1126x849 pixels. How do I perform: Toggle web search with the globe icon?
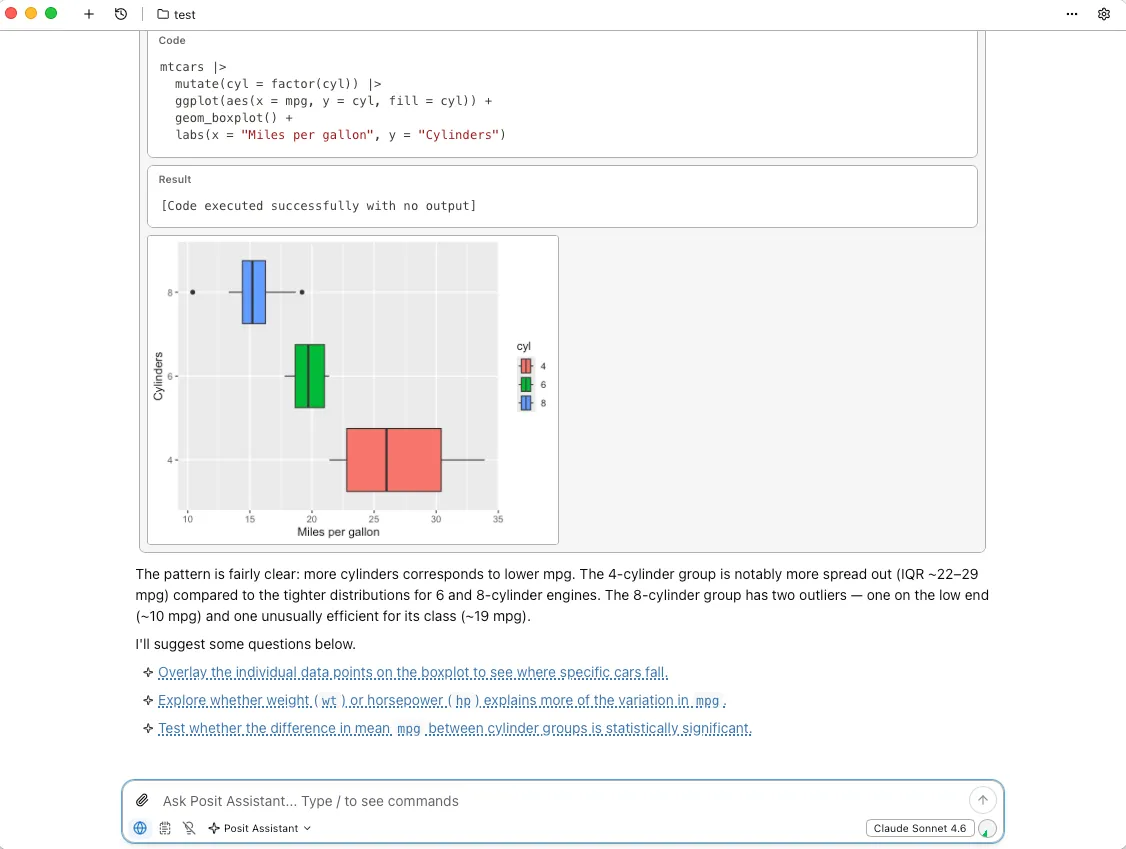pyautogui.click(x=140, y=828)
